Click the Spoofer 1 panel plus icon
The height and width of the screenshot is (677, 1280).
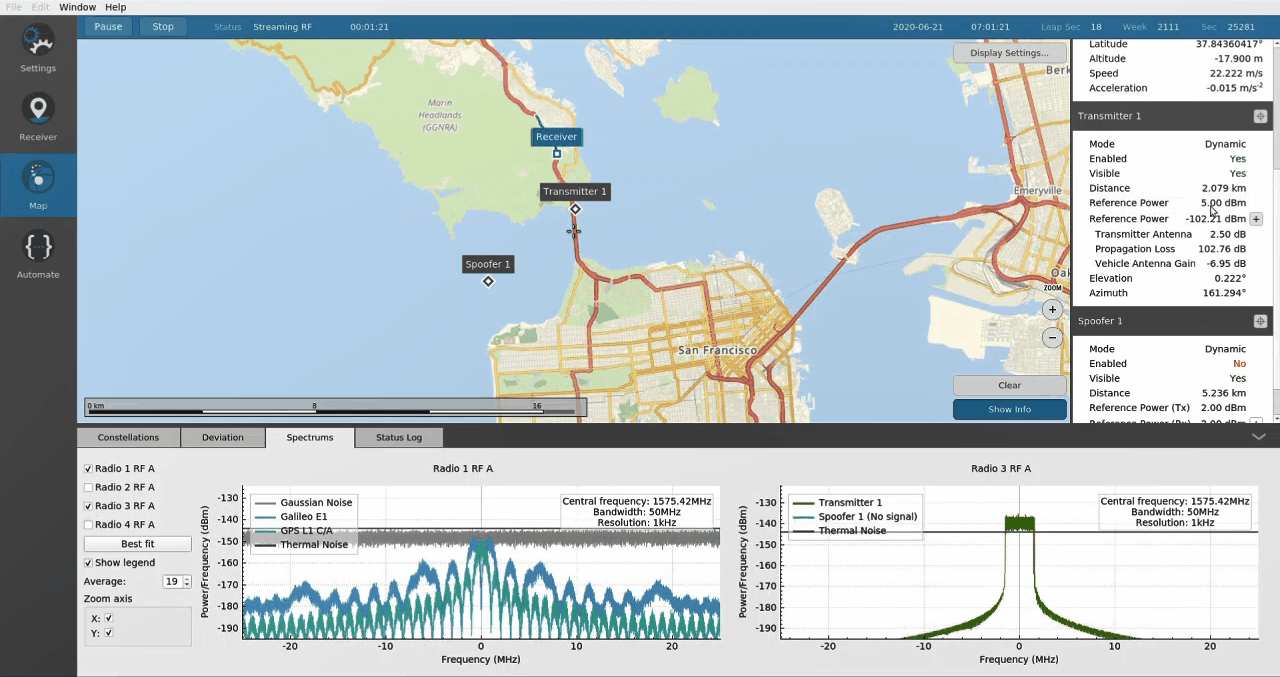tap(1260, 321)
